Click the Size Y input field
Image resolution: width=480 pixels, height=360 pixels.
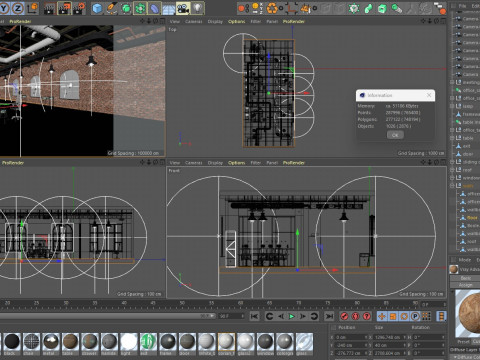[x=389, y=345]
